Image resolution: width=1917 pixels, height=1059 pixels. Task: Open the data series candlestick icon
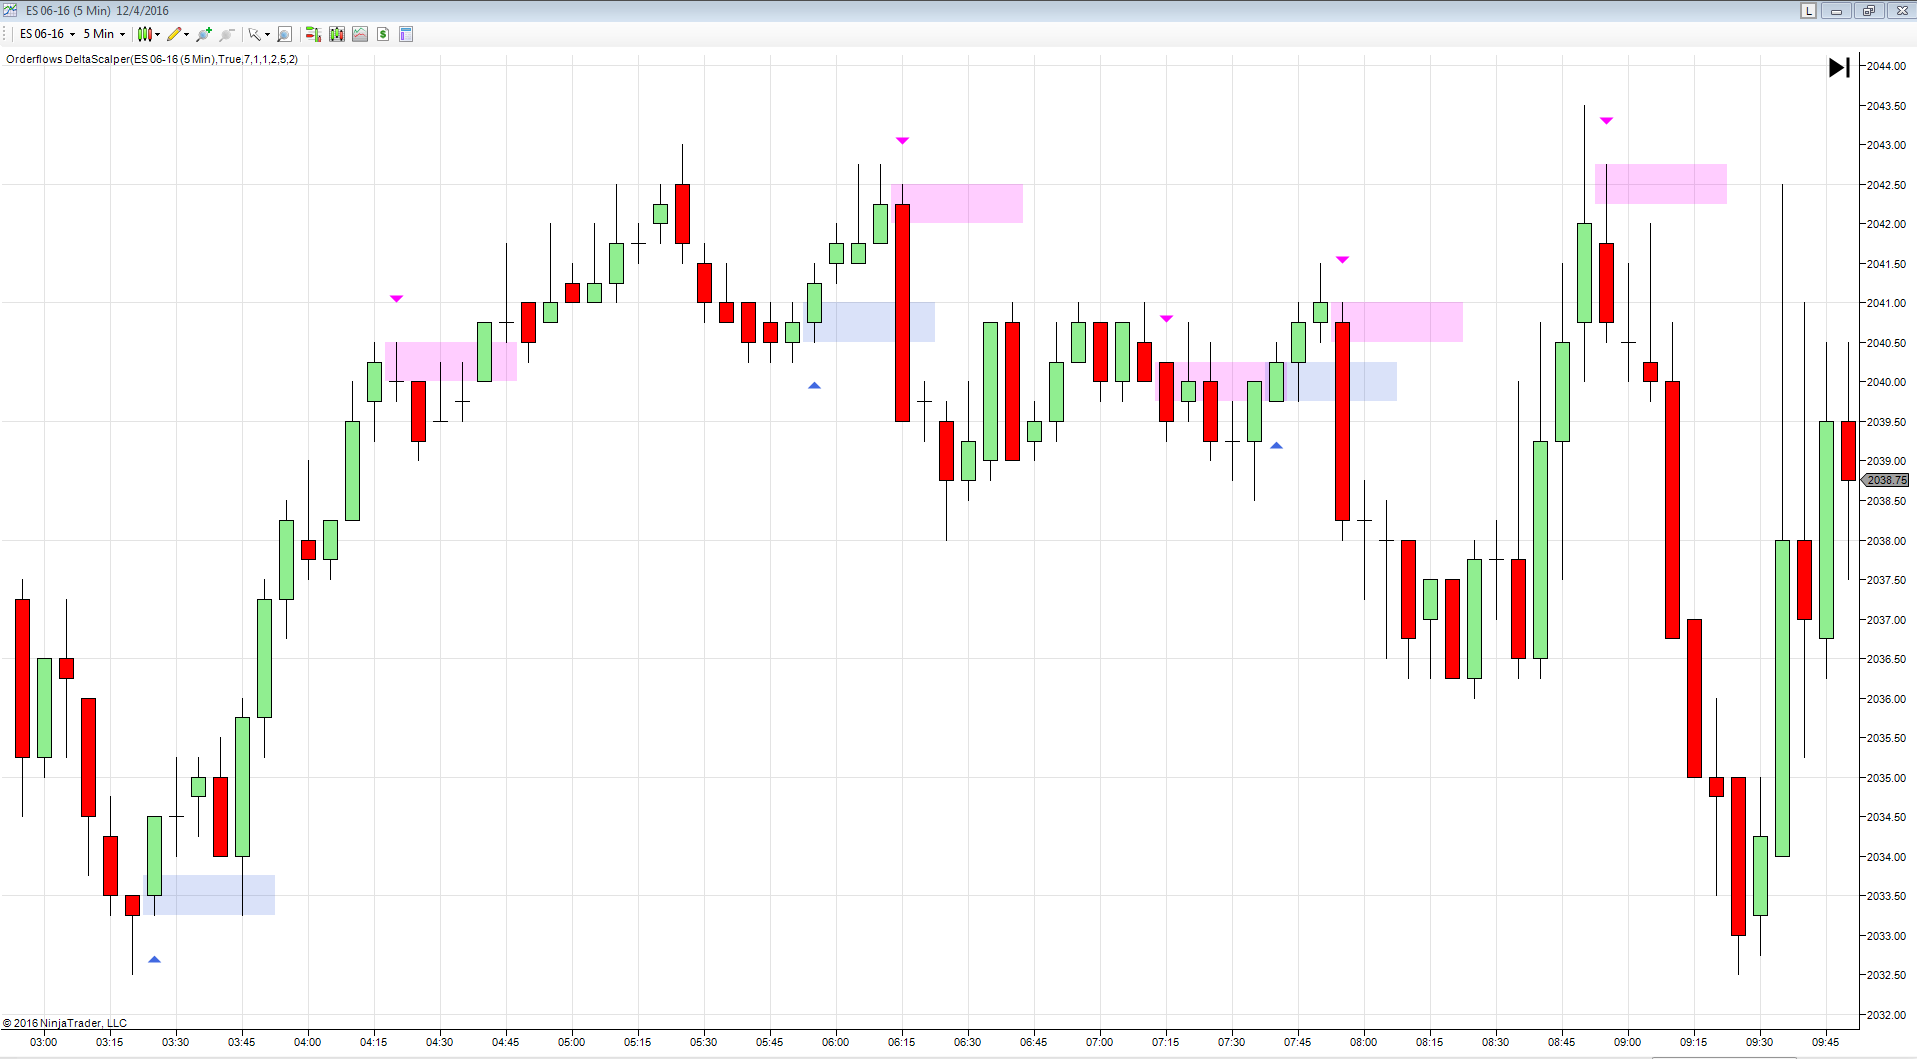pyautogui.click(x=337, y=34)
